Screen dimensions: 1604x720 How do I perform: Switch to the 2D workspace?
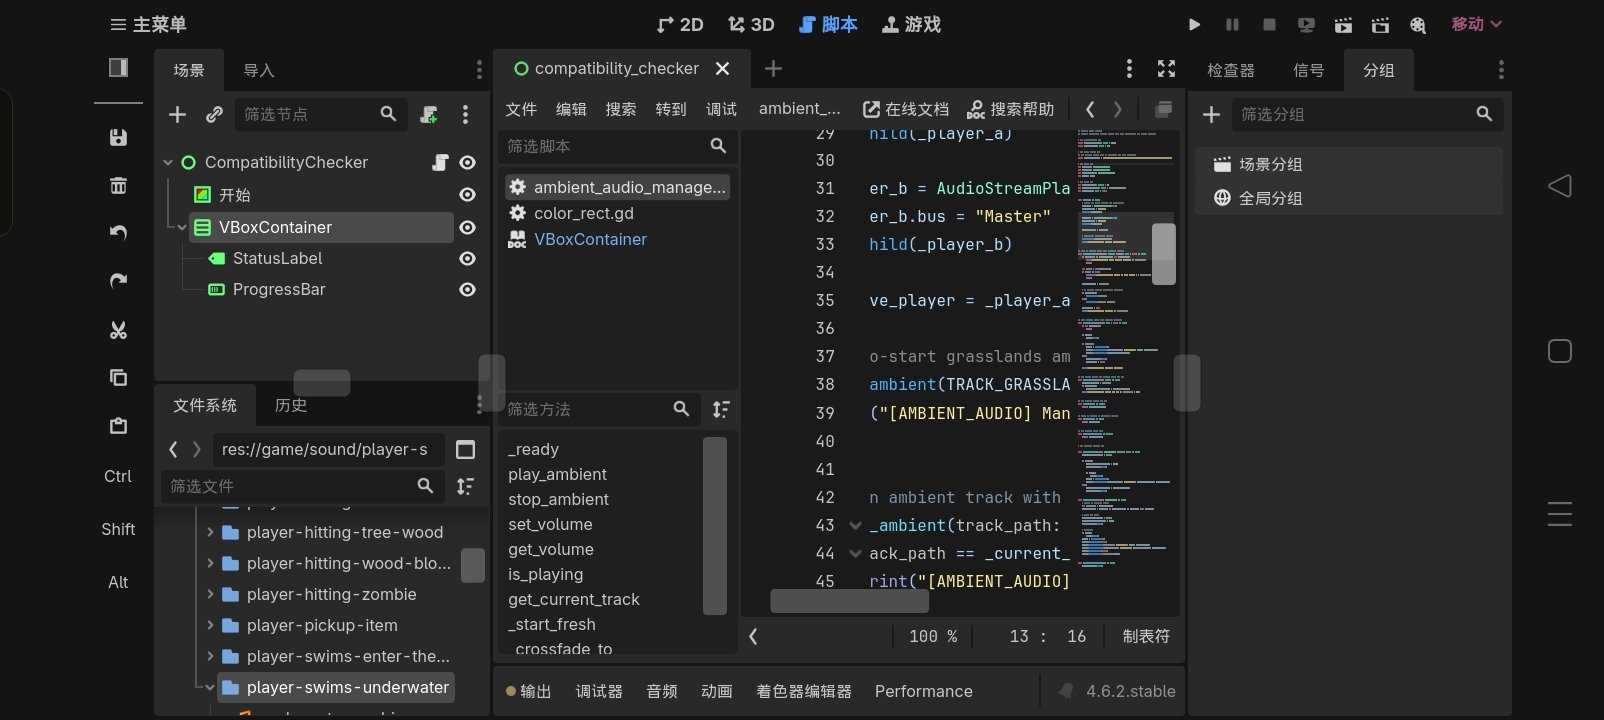pyautogui.click(x=680, y=24)
